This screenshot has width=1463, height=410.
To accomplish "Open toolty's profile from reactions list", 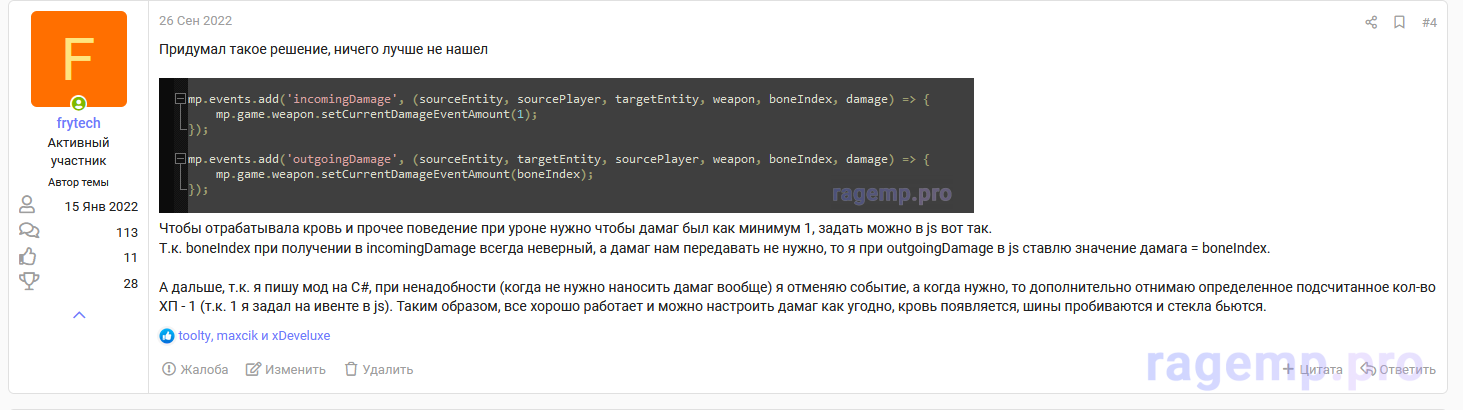I will point(195,336).
